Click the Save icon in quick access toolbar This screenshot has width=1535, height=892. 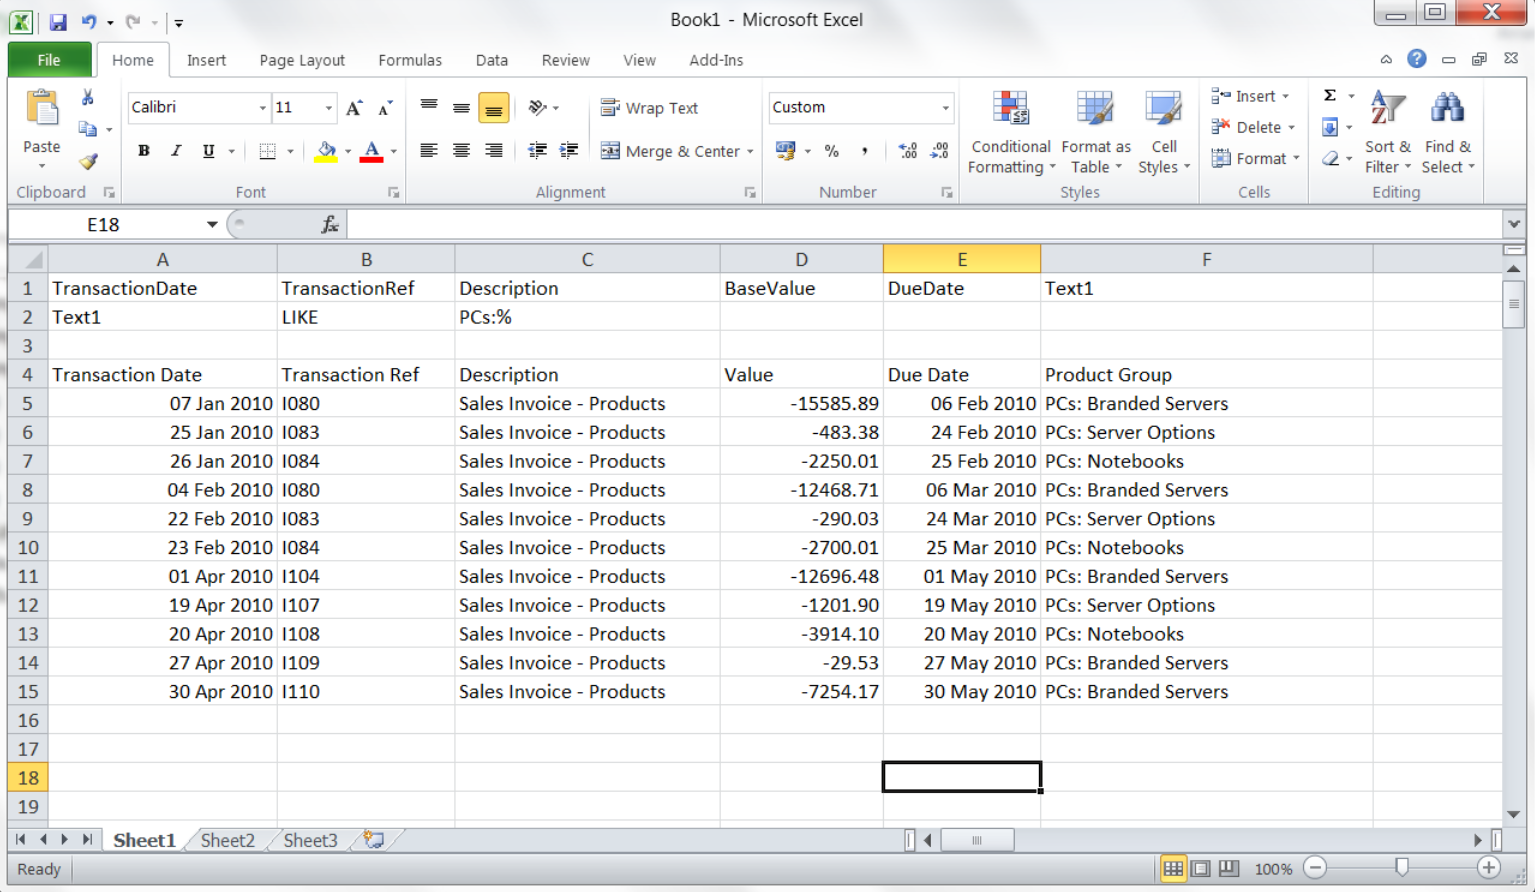pyautogui.click(x=58, y=21)
